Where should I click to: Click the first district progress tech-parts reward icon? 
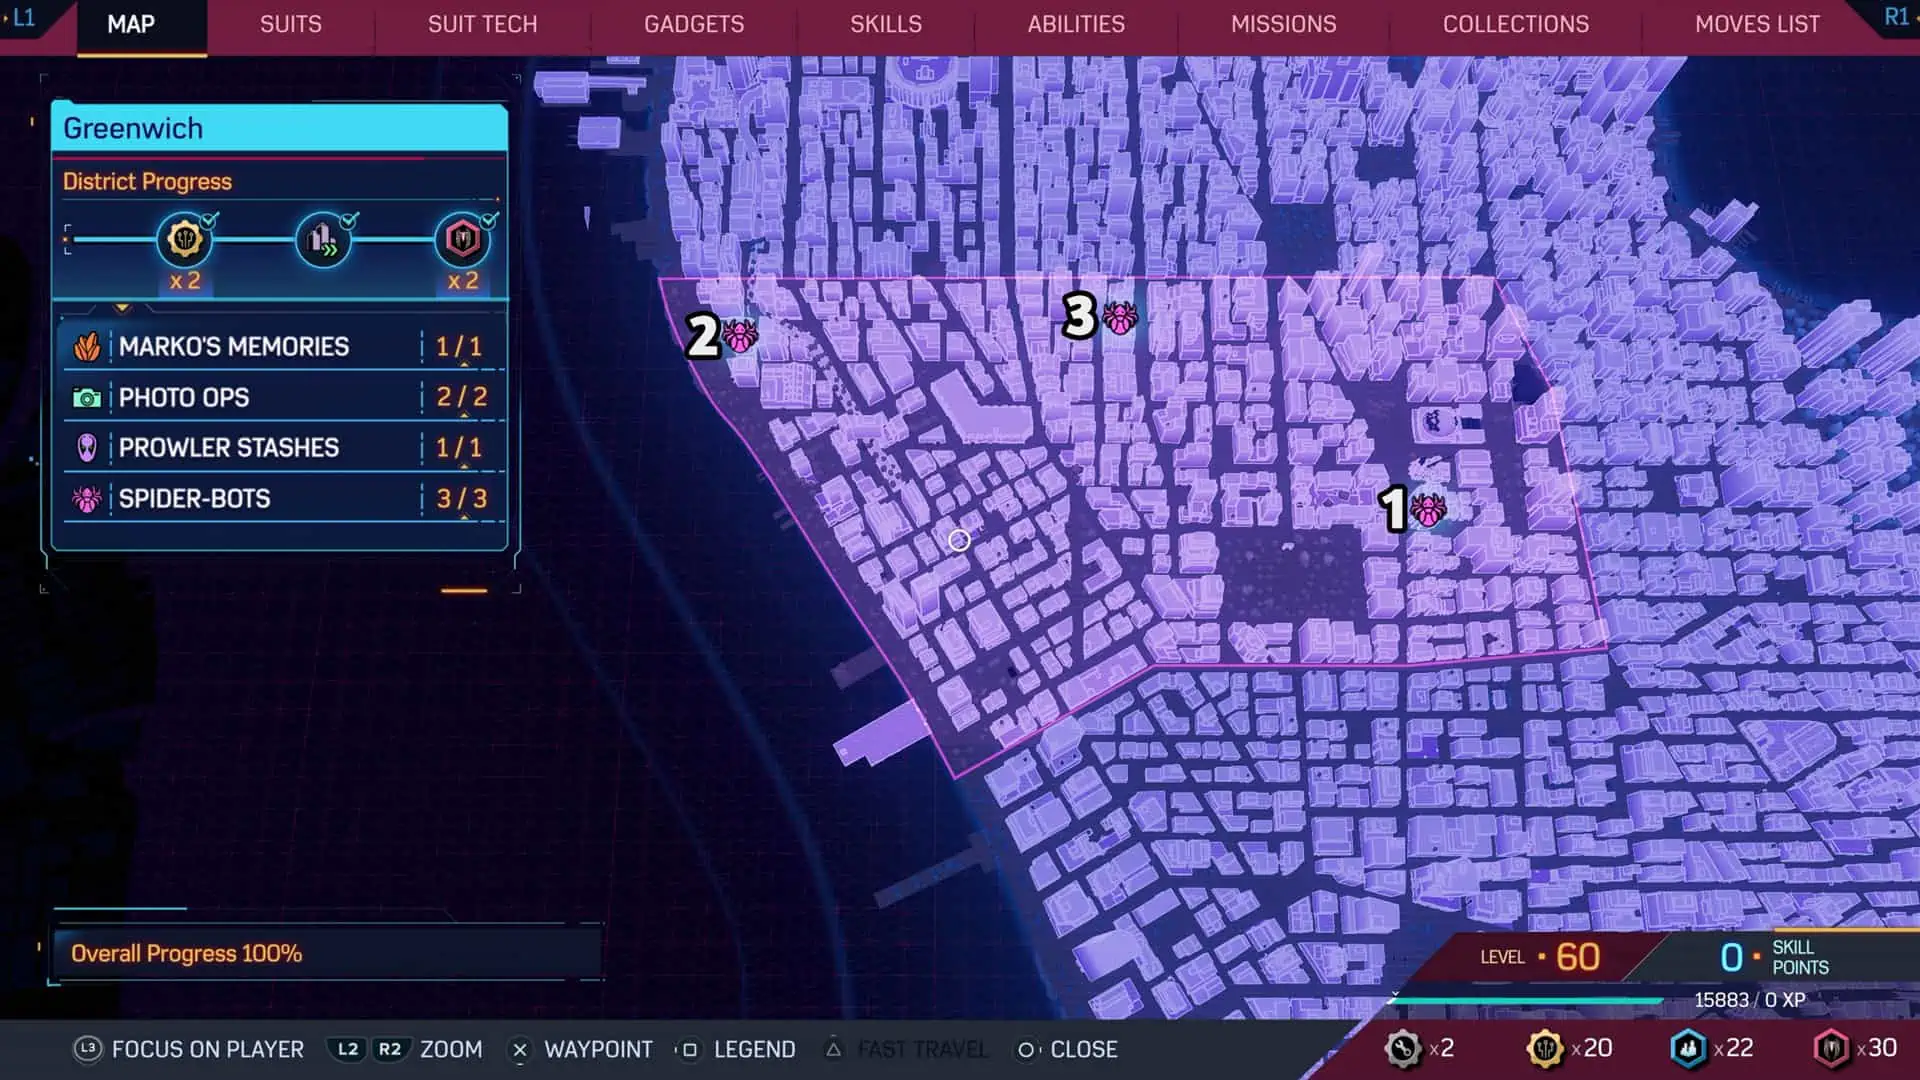185,240
